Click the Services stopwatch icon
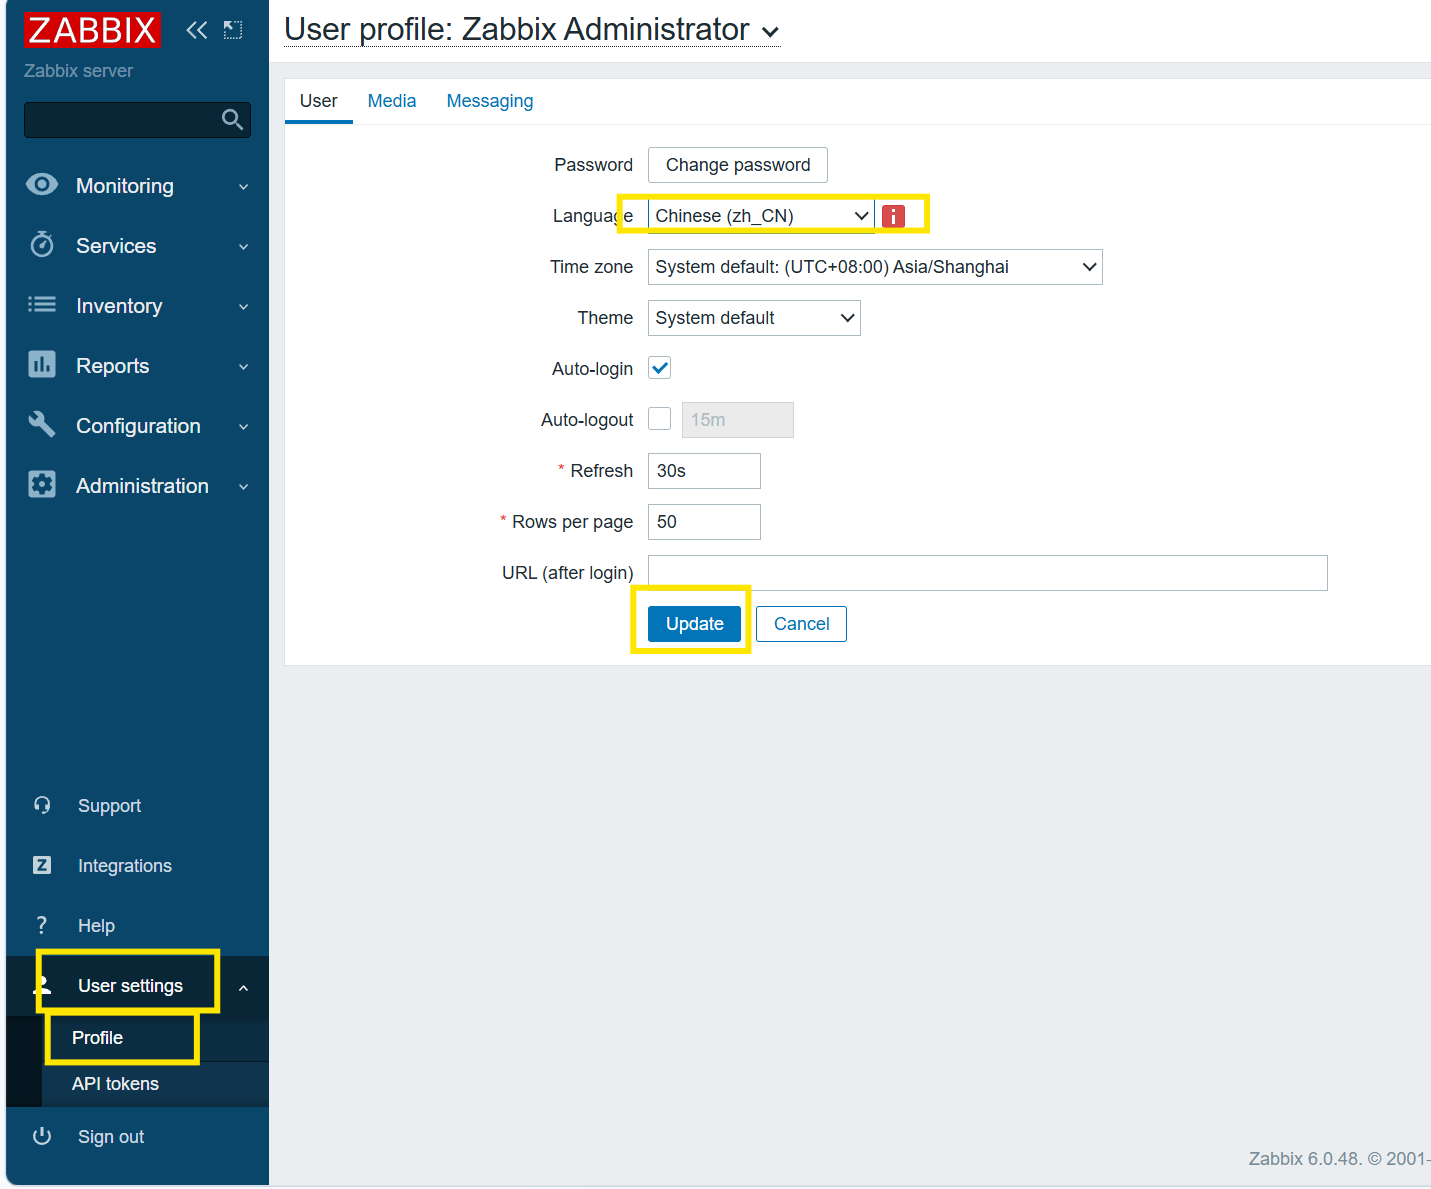Viewport: 1431px width, 1189px height. coord(42,245)
